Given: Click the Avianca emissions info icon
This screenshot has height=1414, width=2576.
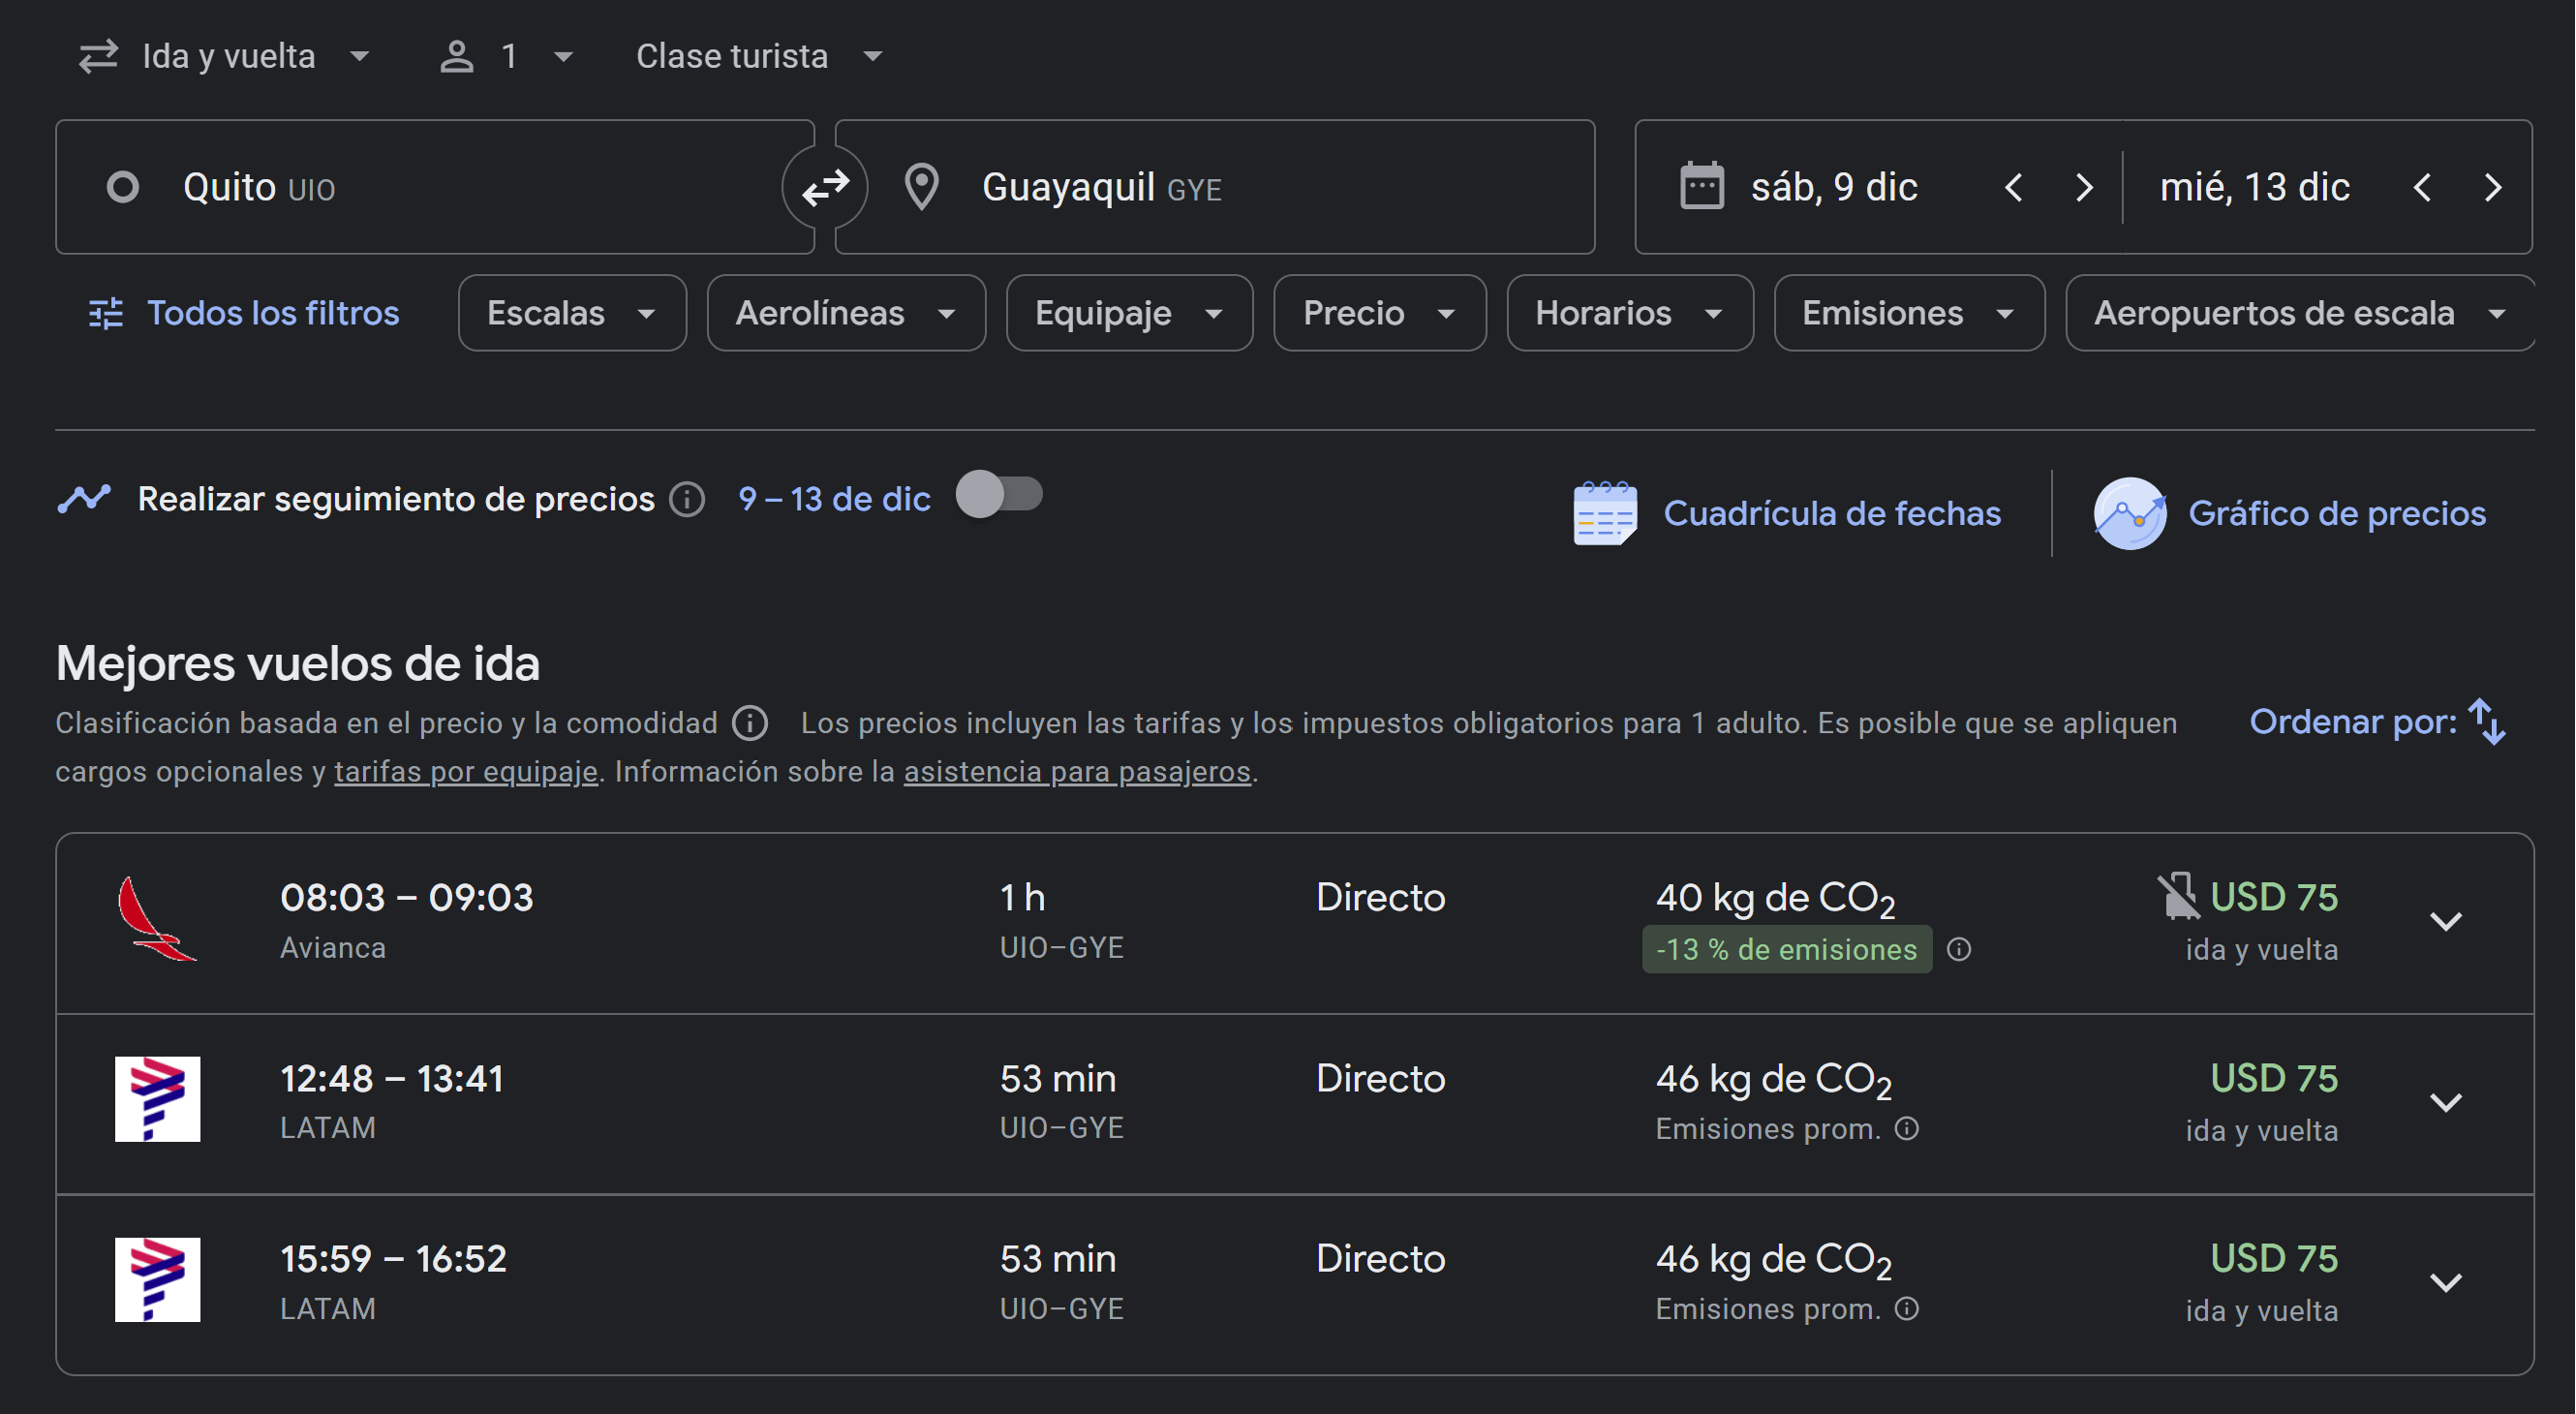Looking at the screenshot, I should [x=1959, y=949].
